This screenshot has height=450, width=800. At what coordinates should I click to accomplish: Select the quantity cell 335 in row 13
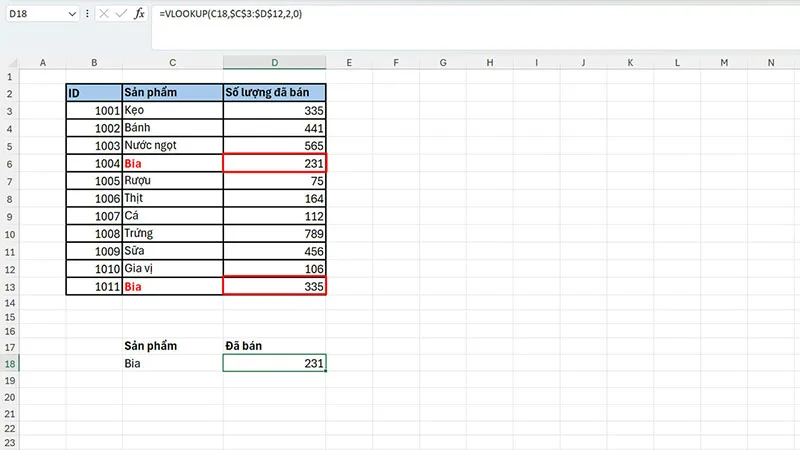pyautogui.click(x=274, y=287)
